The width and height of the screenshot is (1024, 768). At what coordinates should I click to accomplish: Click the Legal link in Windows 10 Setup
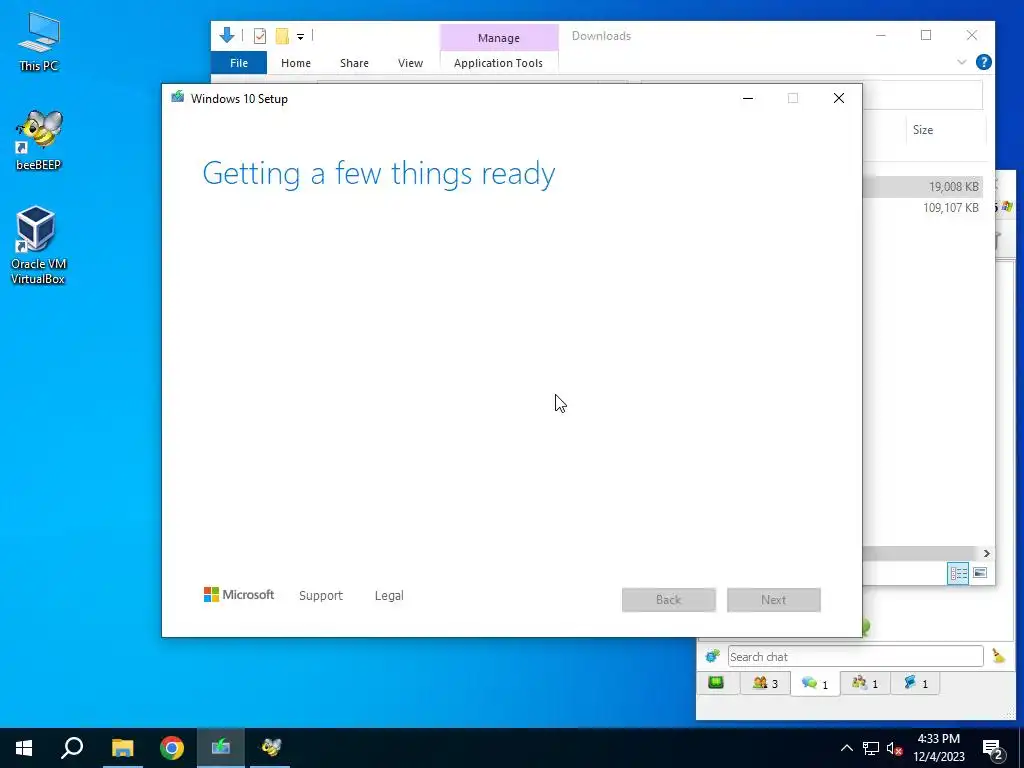coord(389,596)
